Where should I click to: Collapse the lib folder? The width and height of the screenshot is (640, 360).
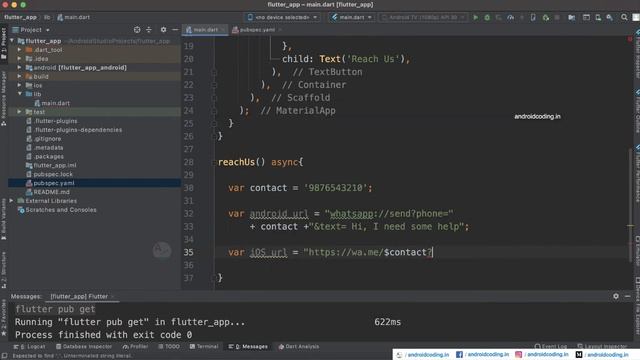pos(20,94)
